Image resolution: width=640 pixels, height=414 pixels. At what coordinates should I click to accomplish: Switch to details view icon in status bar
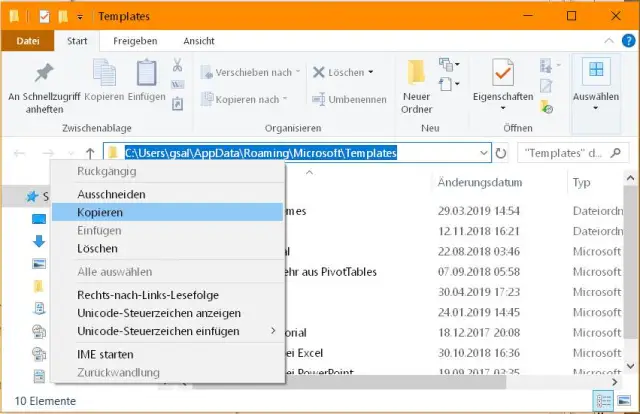coord(603,401)
